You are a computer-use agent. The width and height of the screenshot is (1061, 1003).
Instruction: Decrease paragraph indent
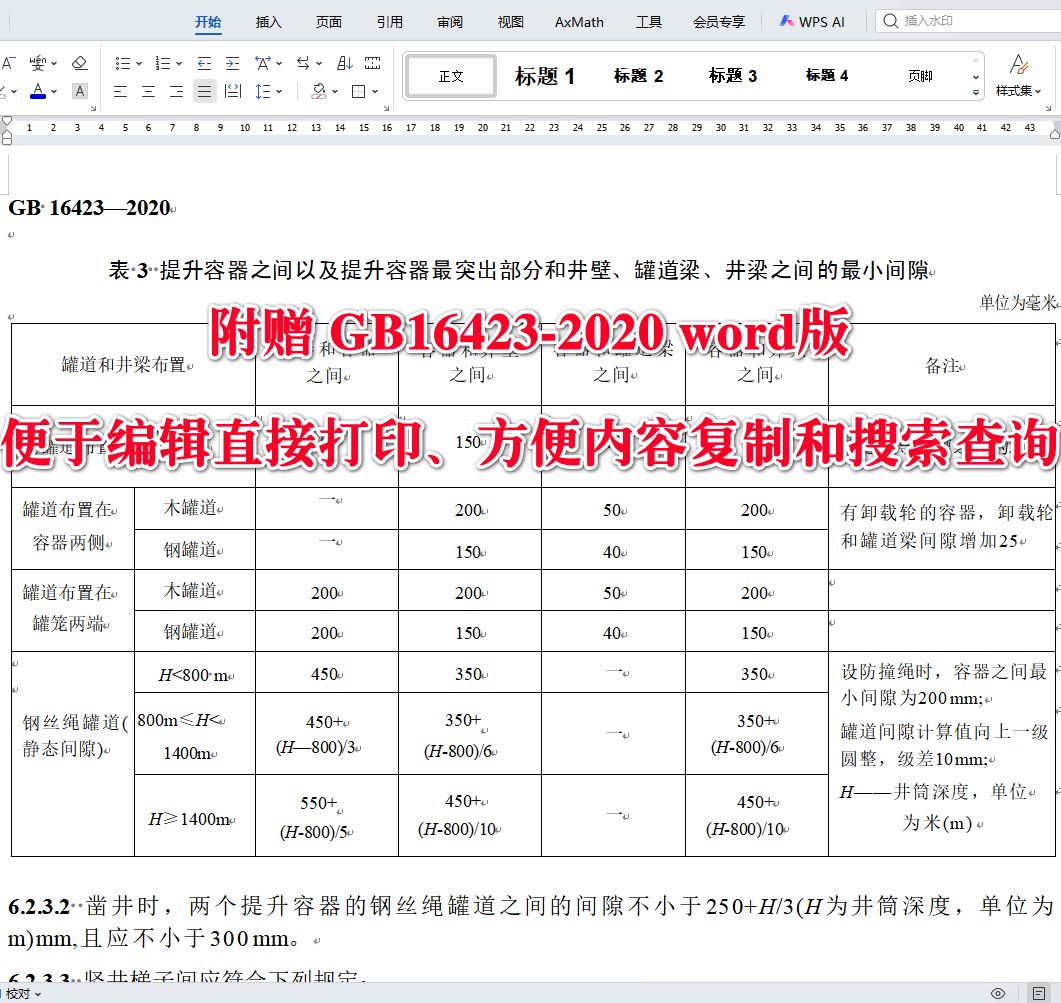click(x=203, y=62)
